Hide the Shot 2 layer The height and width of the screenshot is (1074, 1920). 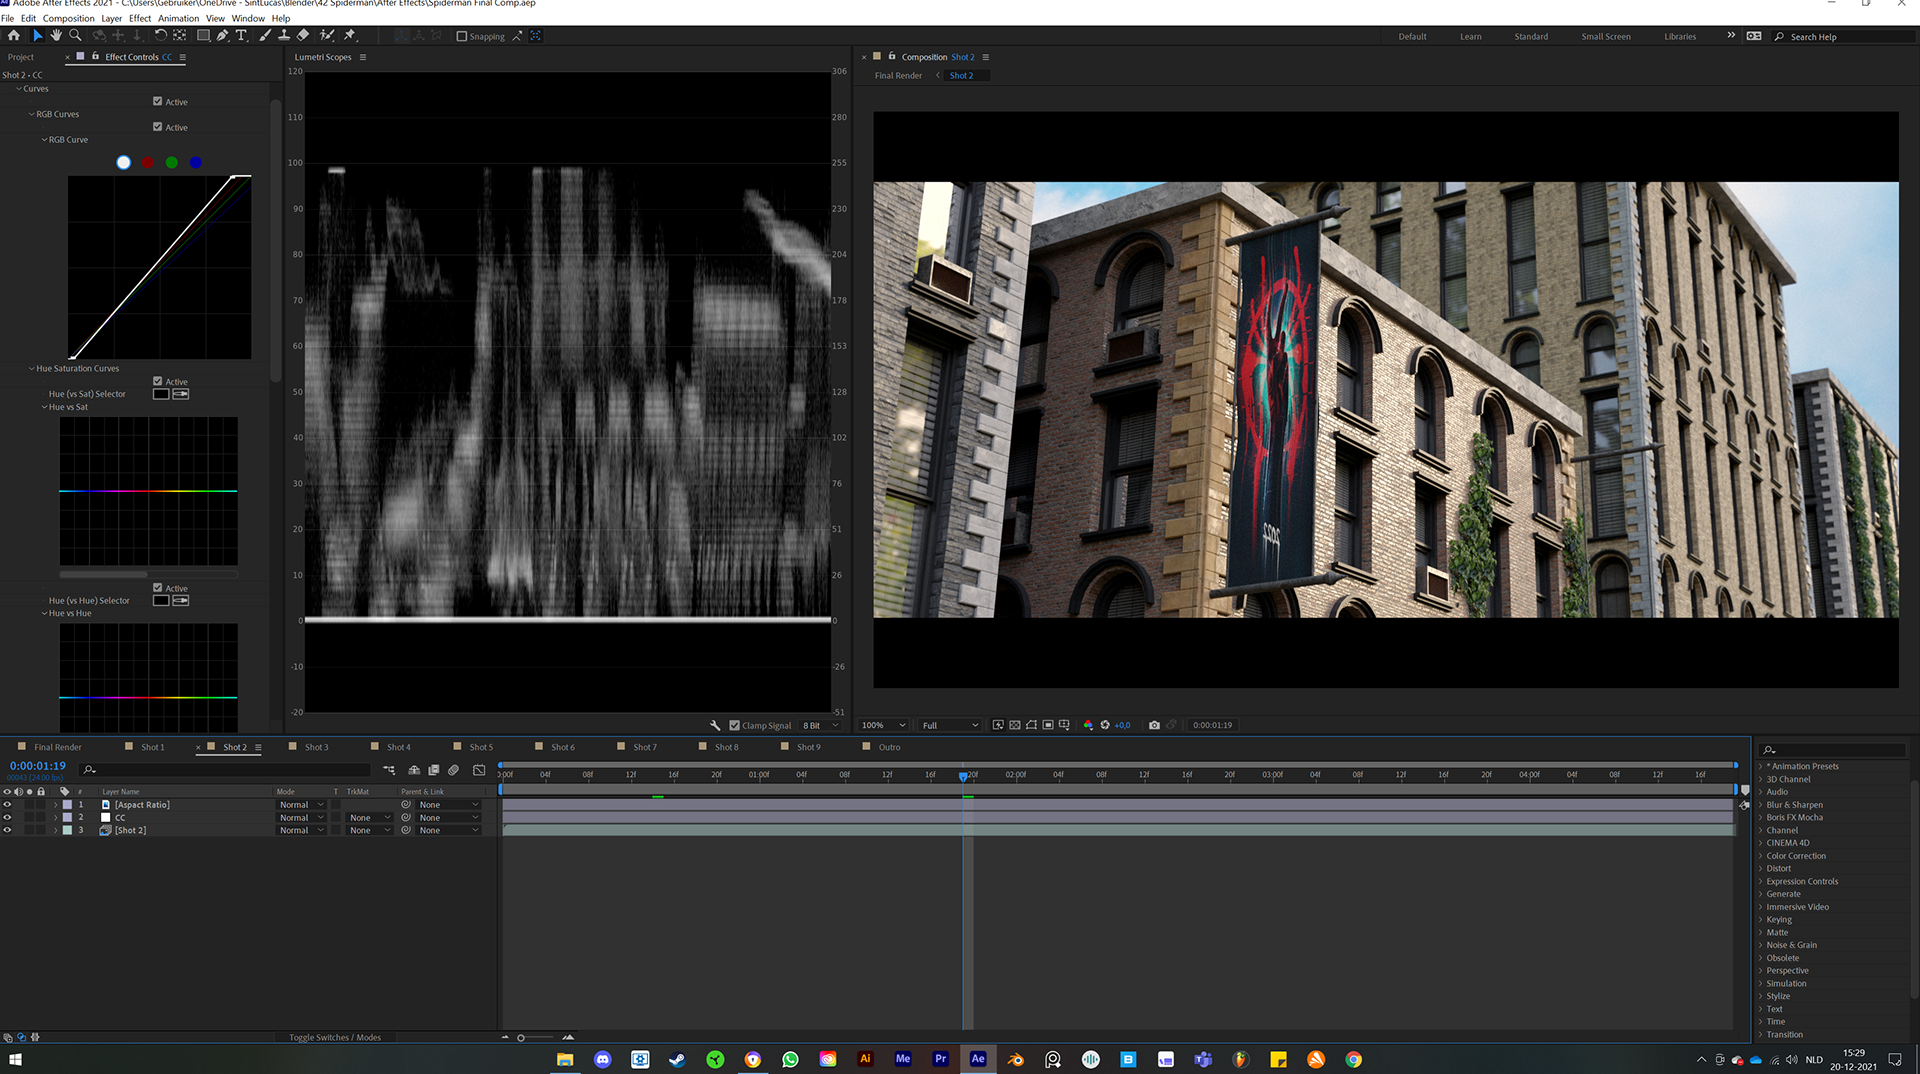pos(7,831)
